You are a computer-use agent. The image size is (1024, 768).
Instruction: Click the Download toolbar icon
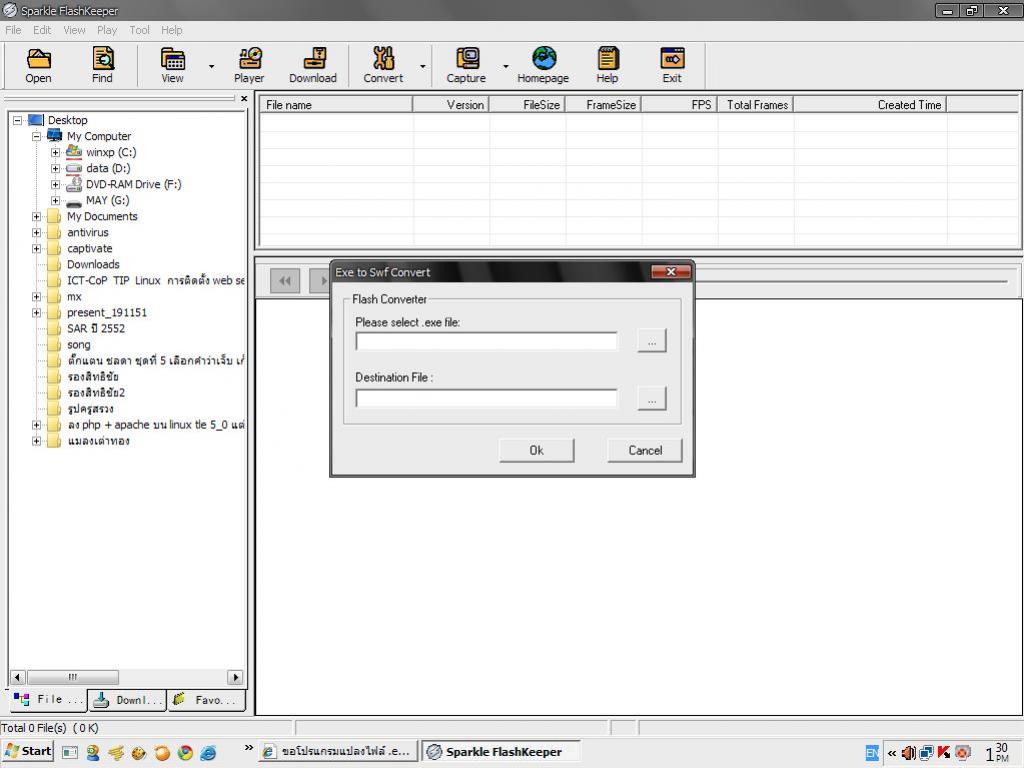tap(313, 65)
